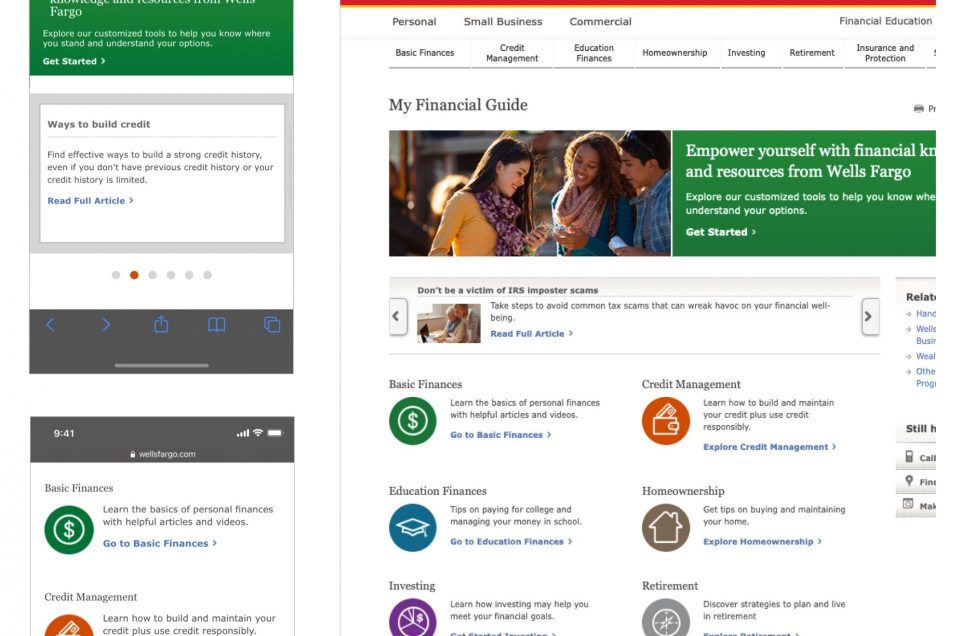Open Explore Credit Management link
This screenshot has width=960, height=636.
(x=768, y=447)
